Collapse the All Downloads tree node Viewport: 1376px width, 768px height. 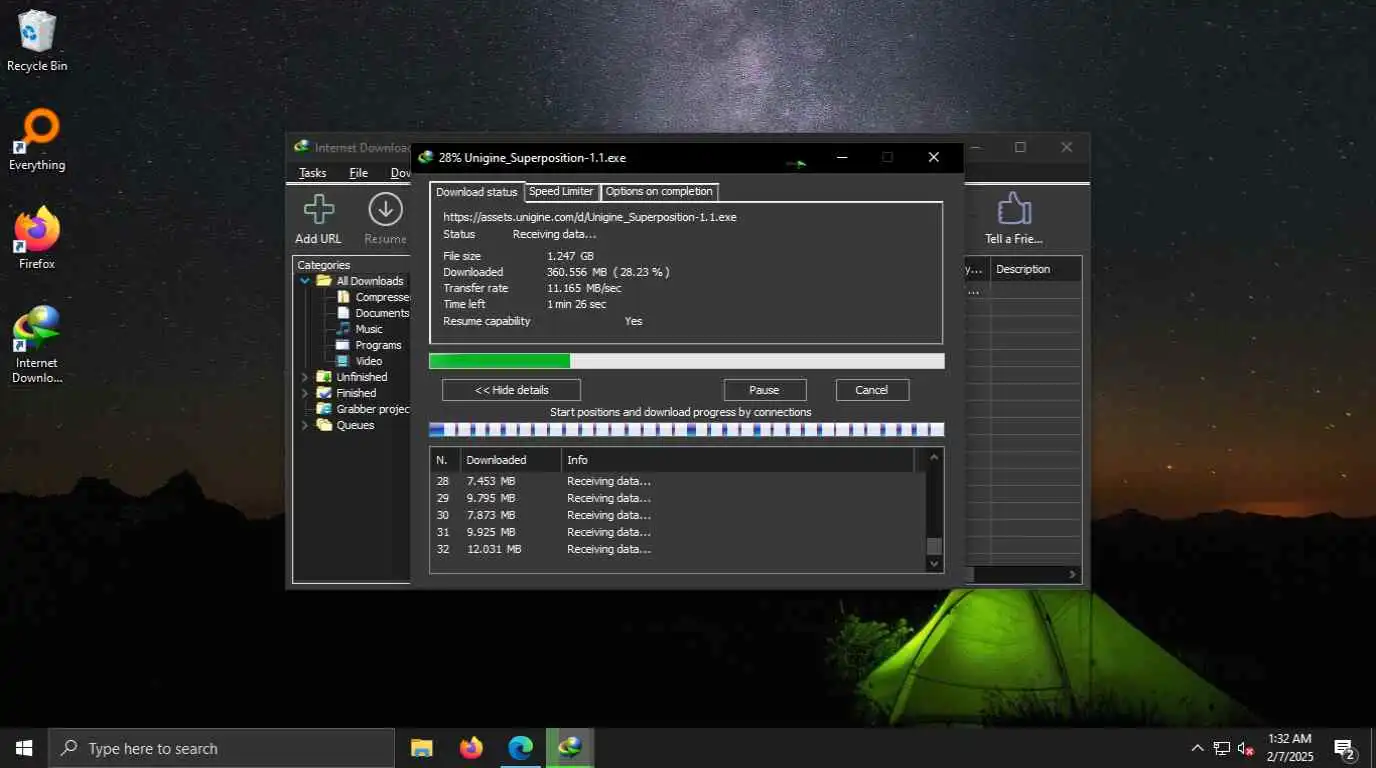click(x=305, y=281)
